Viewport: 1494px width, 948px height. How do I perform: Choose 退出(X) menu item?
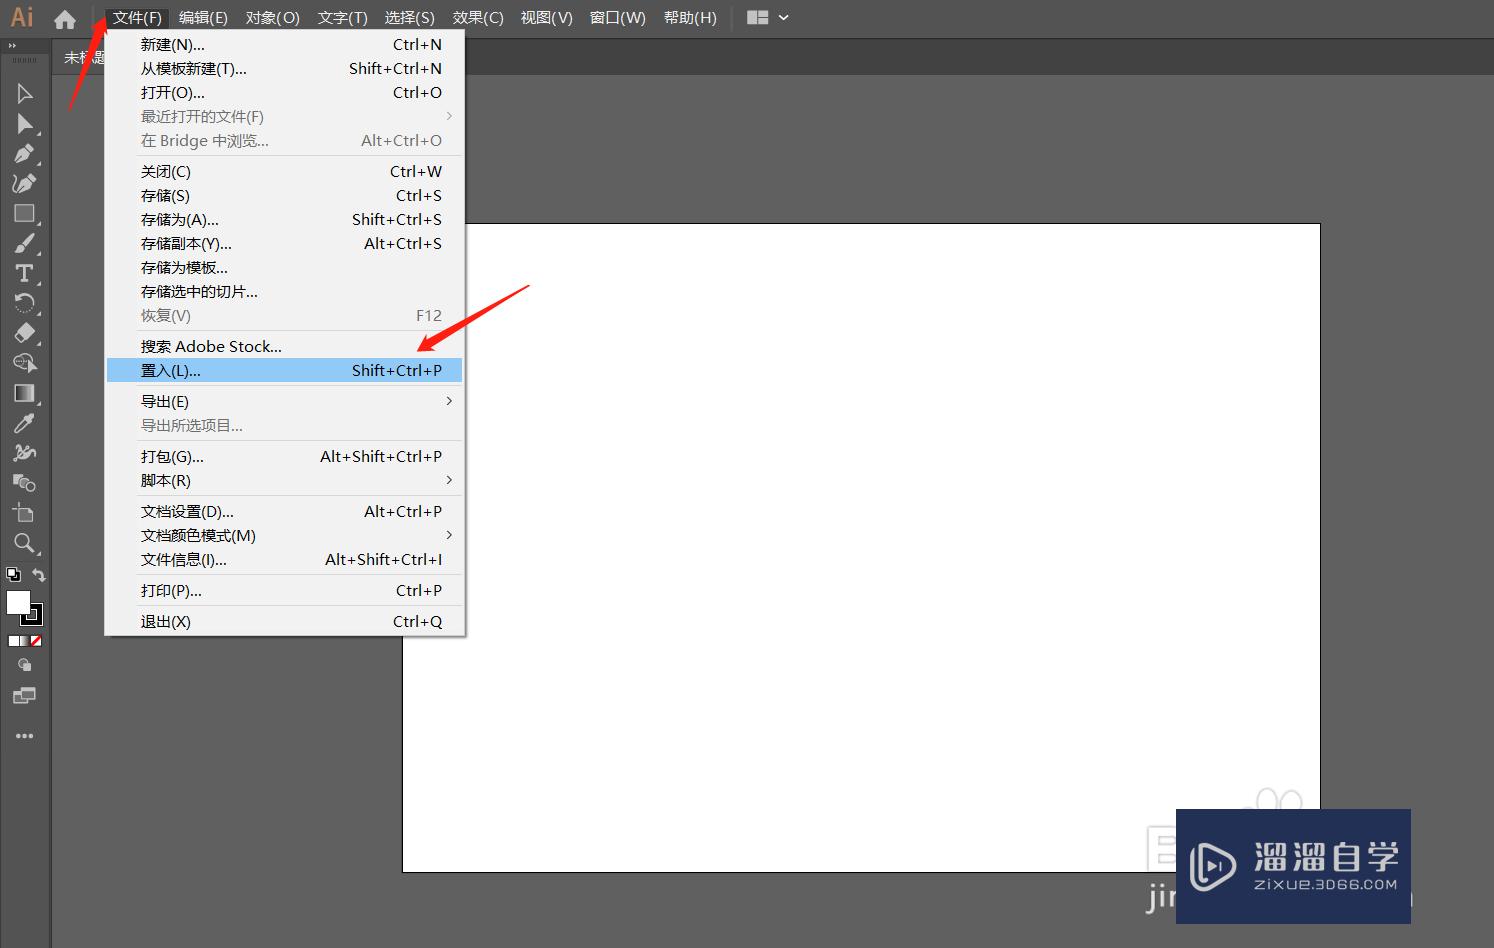284,621
